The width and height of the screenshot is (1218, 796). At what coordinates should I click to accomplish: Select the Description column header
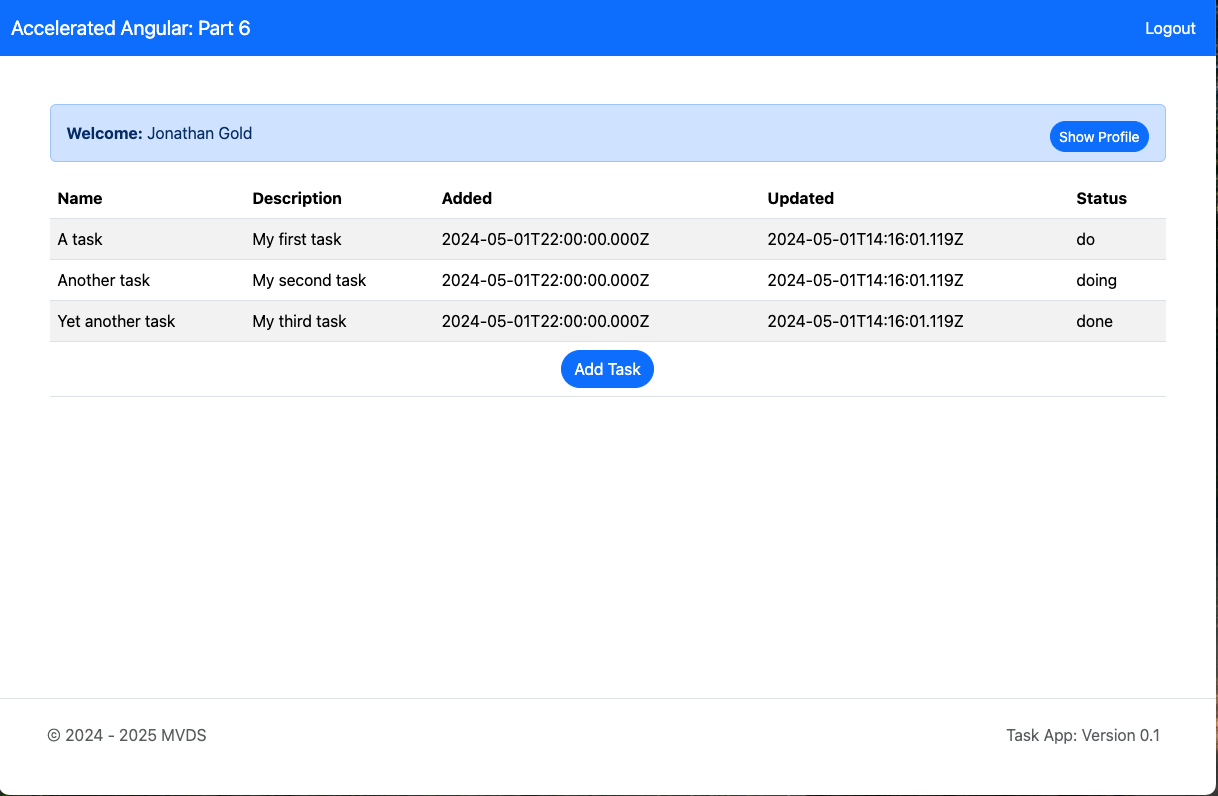tap(297, 198)
